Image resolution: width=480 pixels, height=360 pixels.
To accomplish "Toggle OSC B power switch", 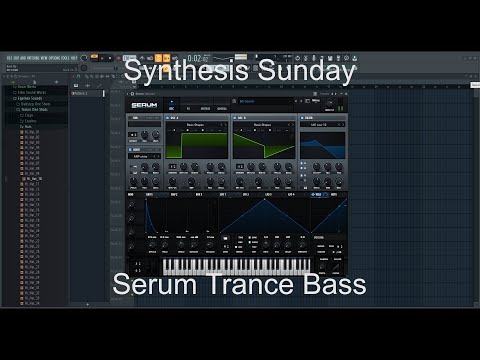I will tap(235, 118).
